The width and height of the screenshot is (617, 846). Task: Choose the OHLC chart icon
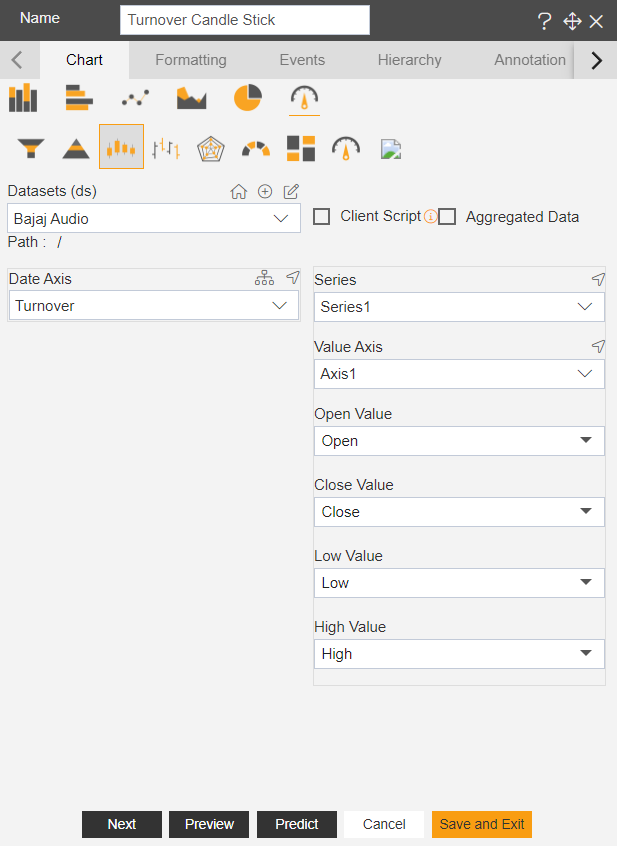coord(166,148)
